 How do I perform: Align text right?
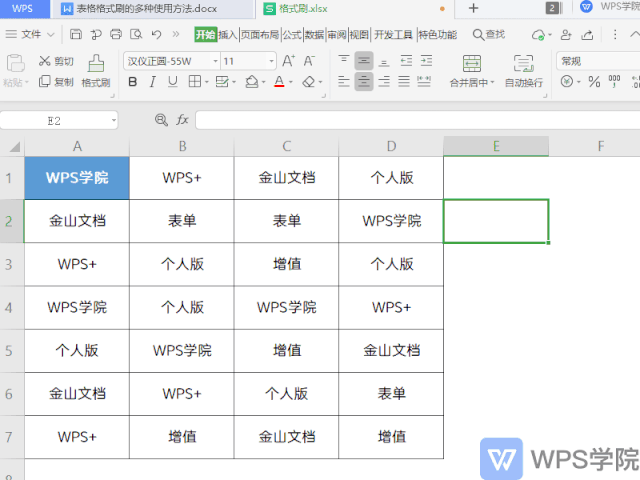[x=384, y=82]
